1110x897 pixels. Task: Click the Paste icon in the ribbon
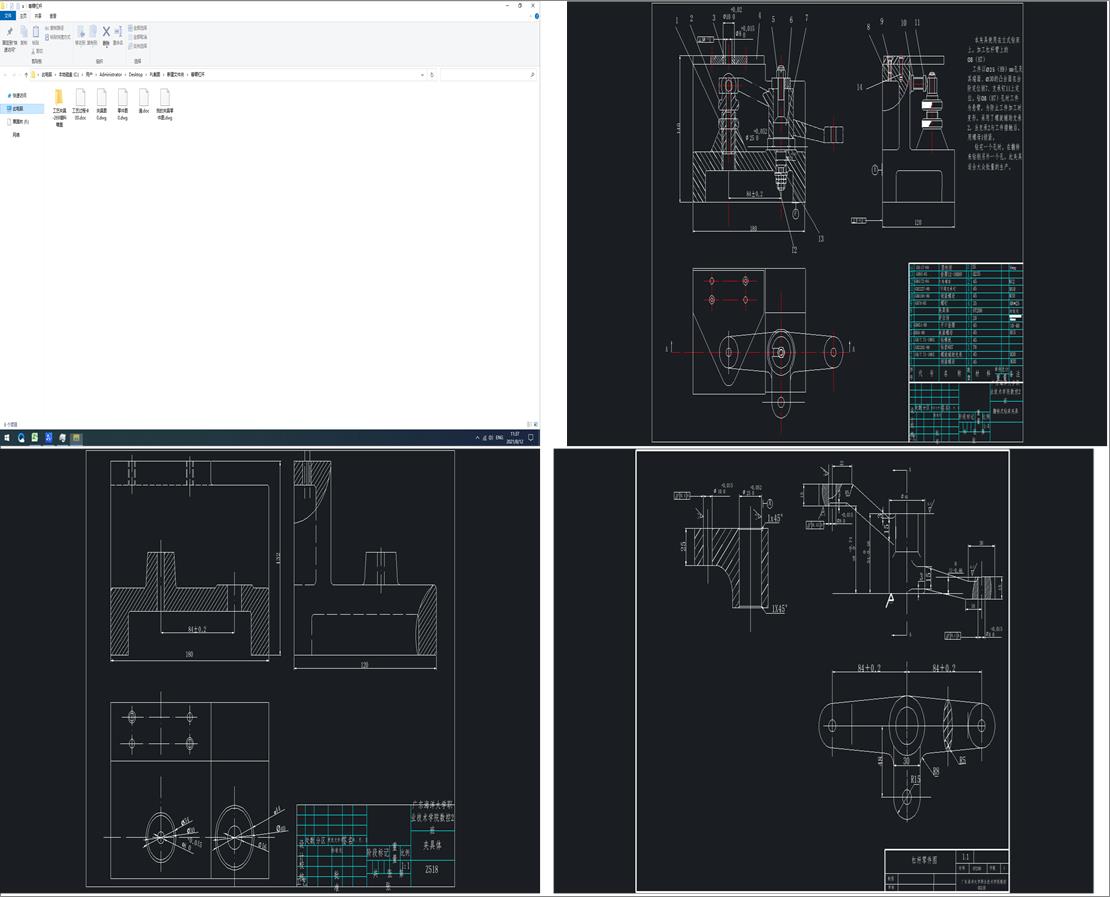(37, 32)
